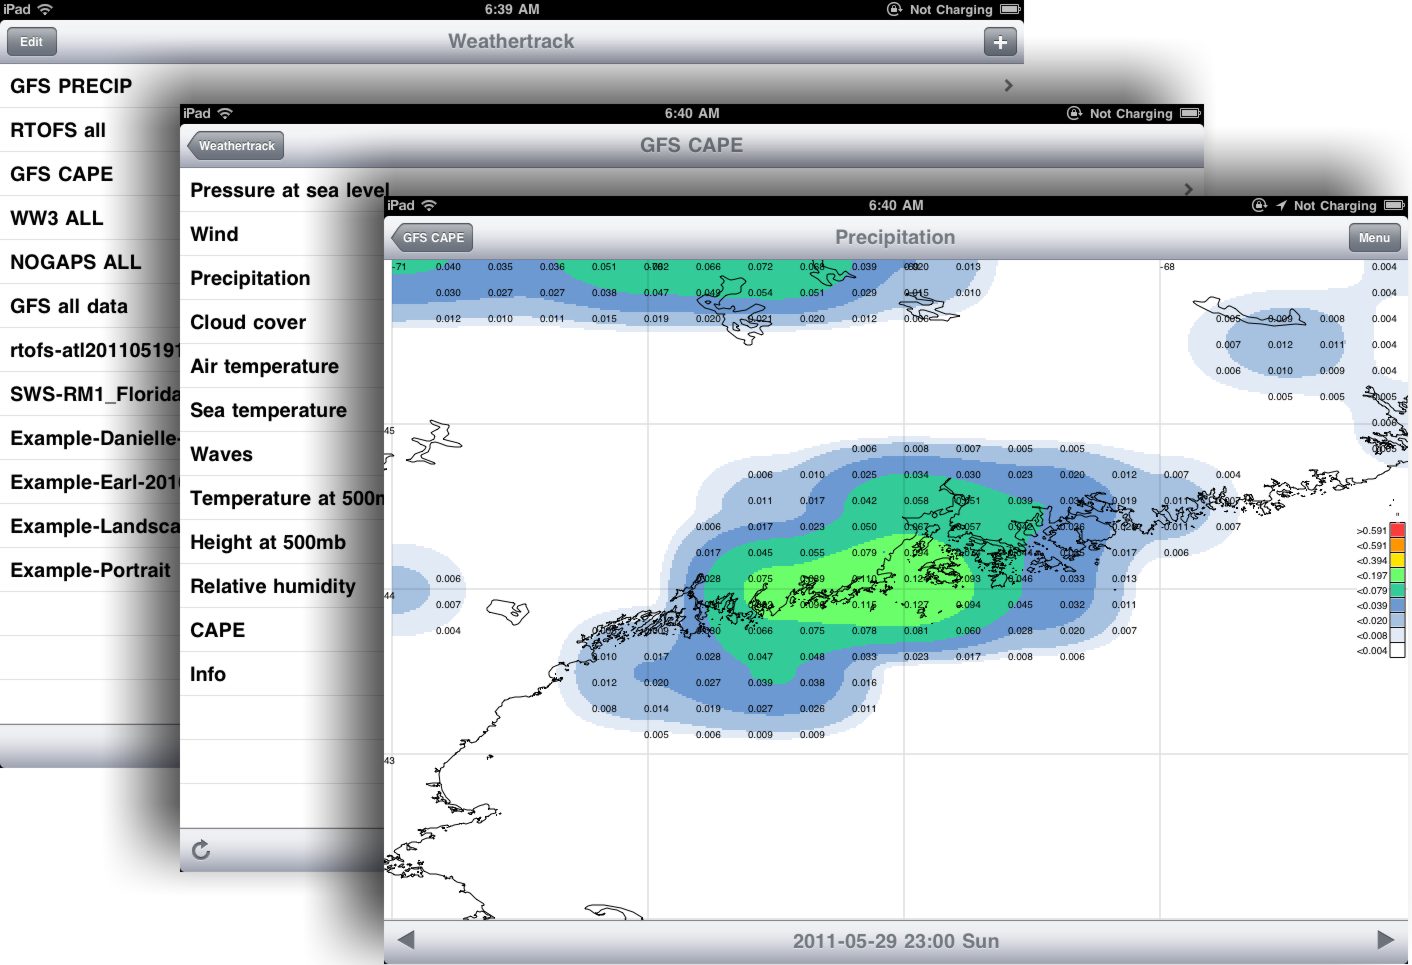This screenshot has height=965, width=1412.
Task: Click orientation lock icon in GFS CAPE status bar
Action: [x=1075, y=113]
